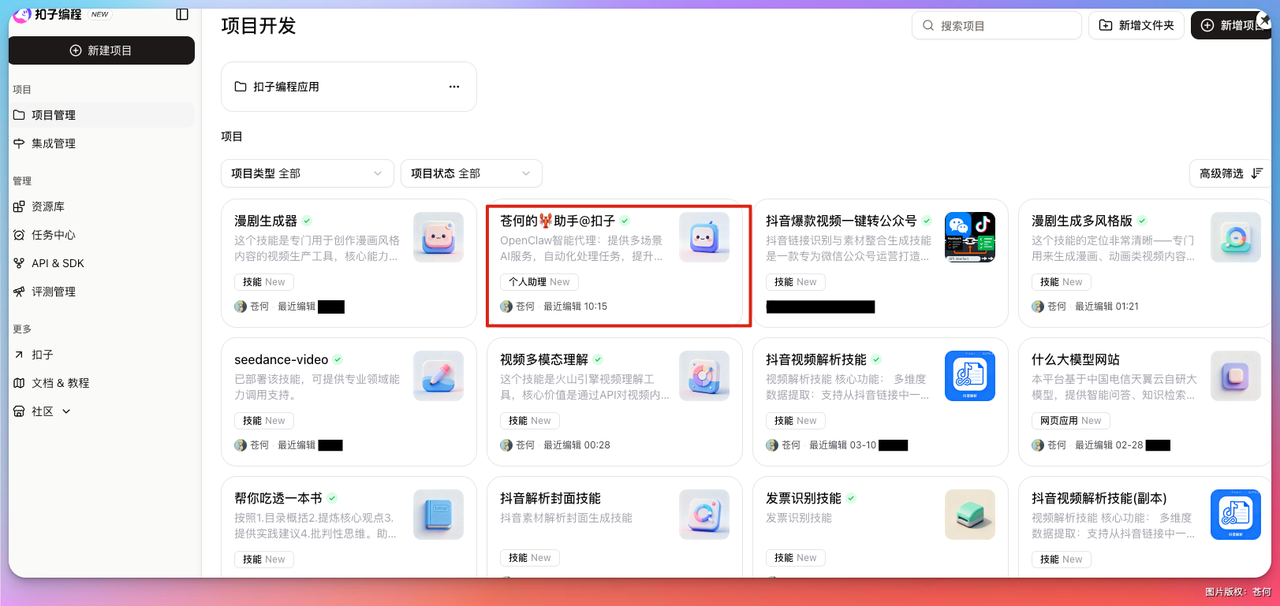The image size is (1280, 606).
Task: Focus the 搜索项目 search field
Action: [x=996, y=25]
